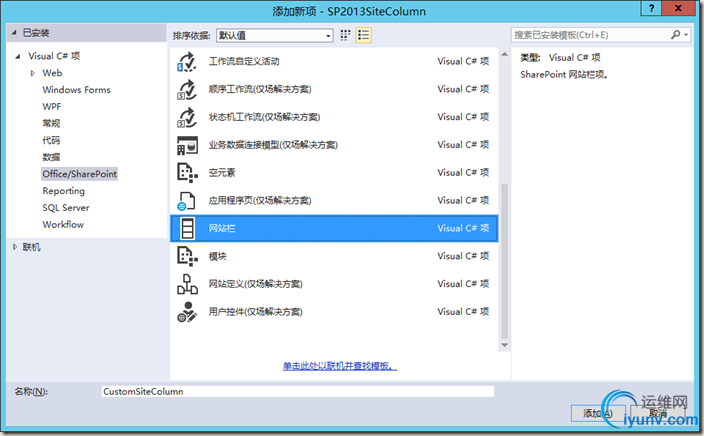The width and height of the screenshot is (704, 436).
Task: Select 常规 category
Action: click(x=51, y=123)
